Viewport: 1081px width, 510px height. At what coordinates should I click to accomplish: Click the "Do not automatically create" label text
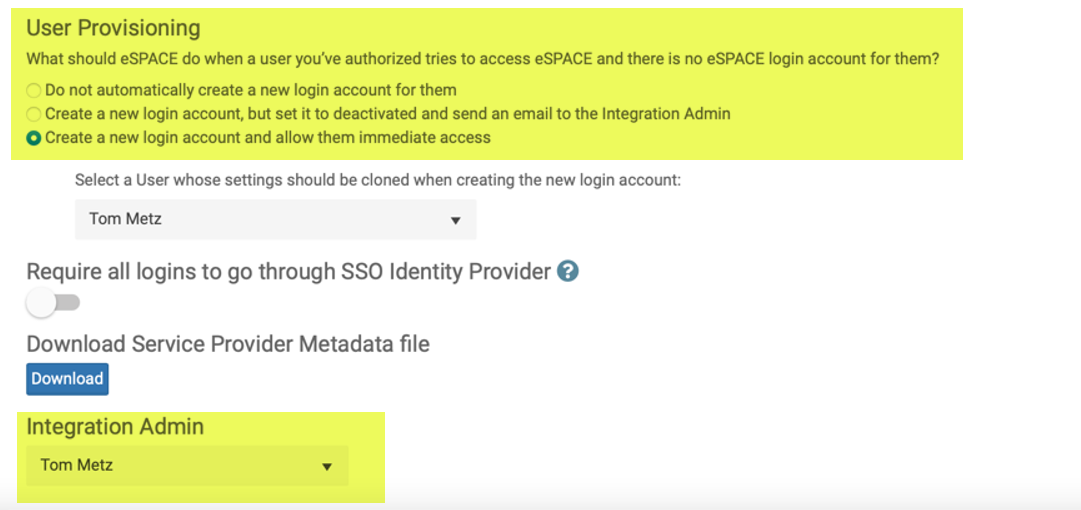(x=250, y=90)
